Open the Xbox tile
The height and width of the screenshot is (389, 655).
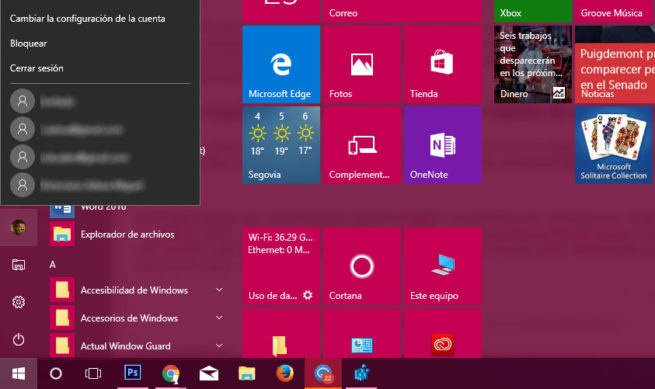[x=533, y=11]
